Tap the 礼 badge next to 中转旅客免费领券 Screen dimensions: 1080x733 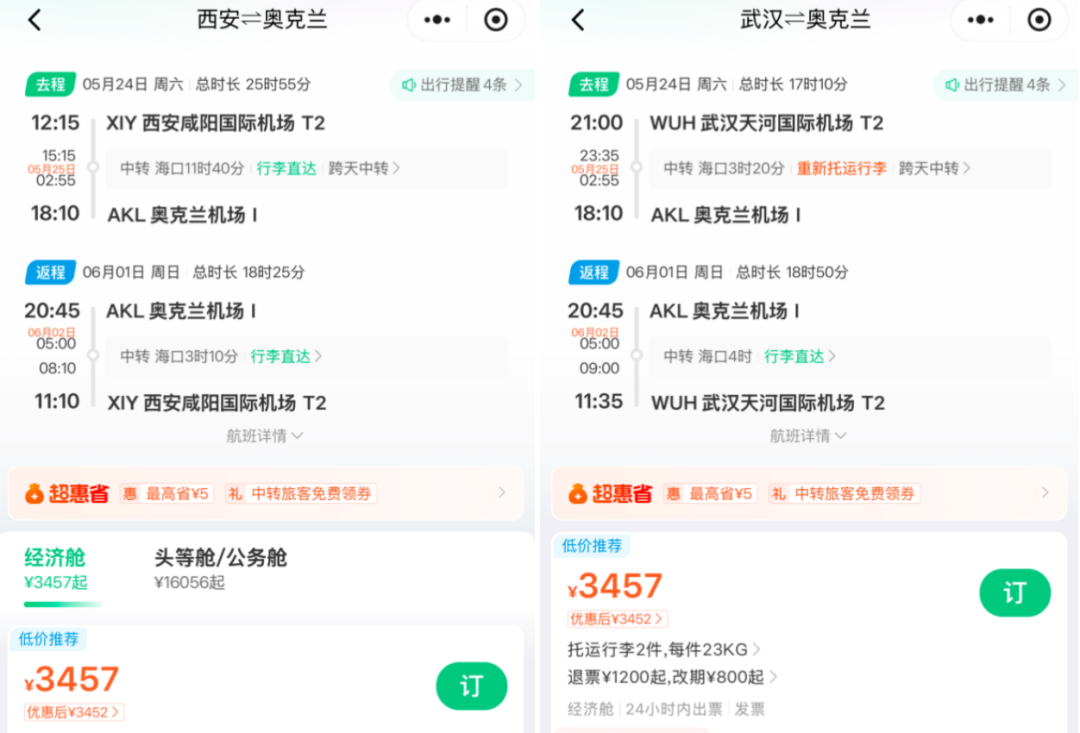[236, 493]
